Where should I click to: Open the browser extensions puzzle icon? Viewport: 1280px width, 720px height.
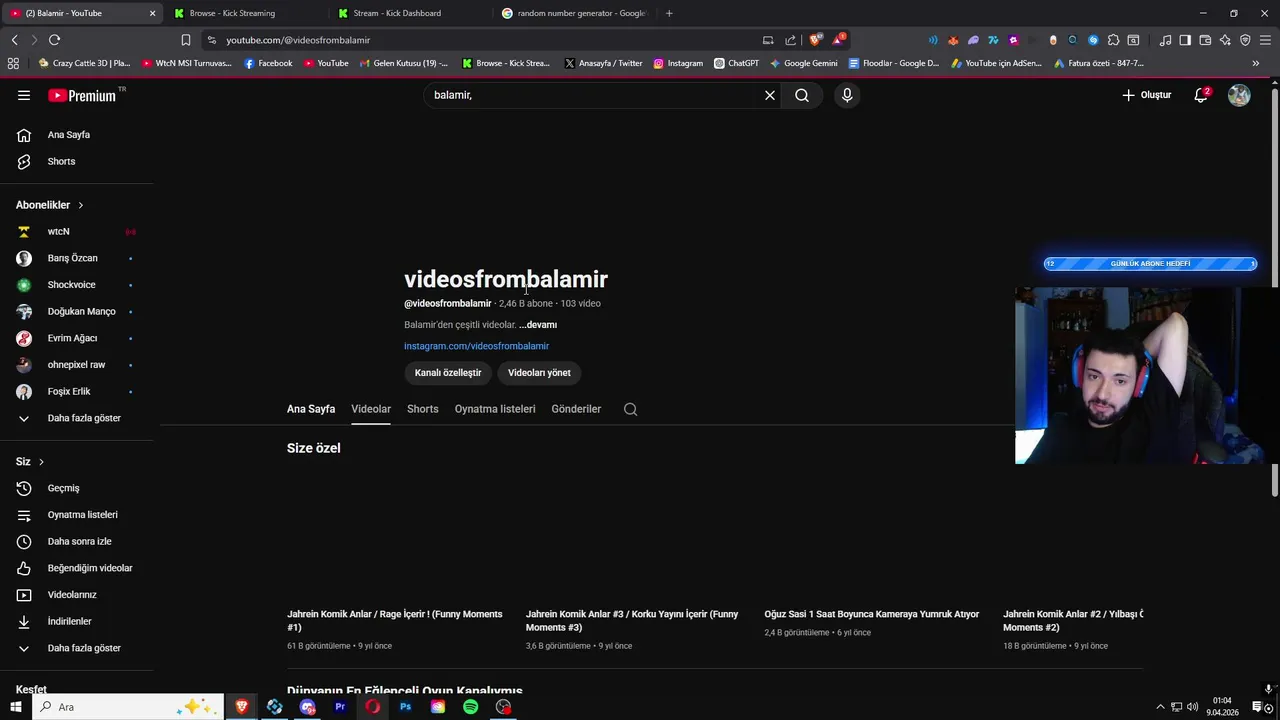click(1113, 40)
